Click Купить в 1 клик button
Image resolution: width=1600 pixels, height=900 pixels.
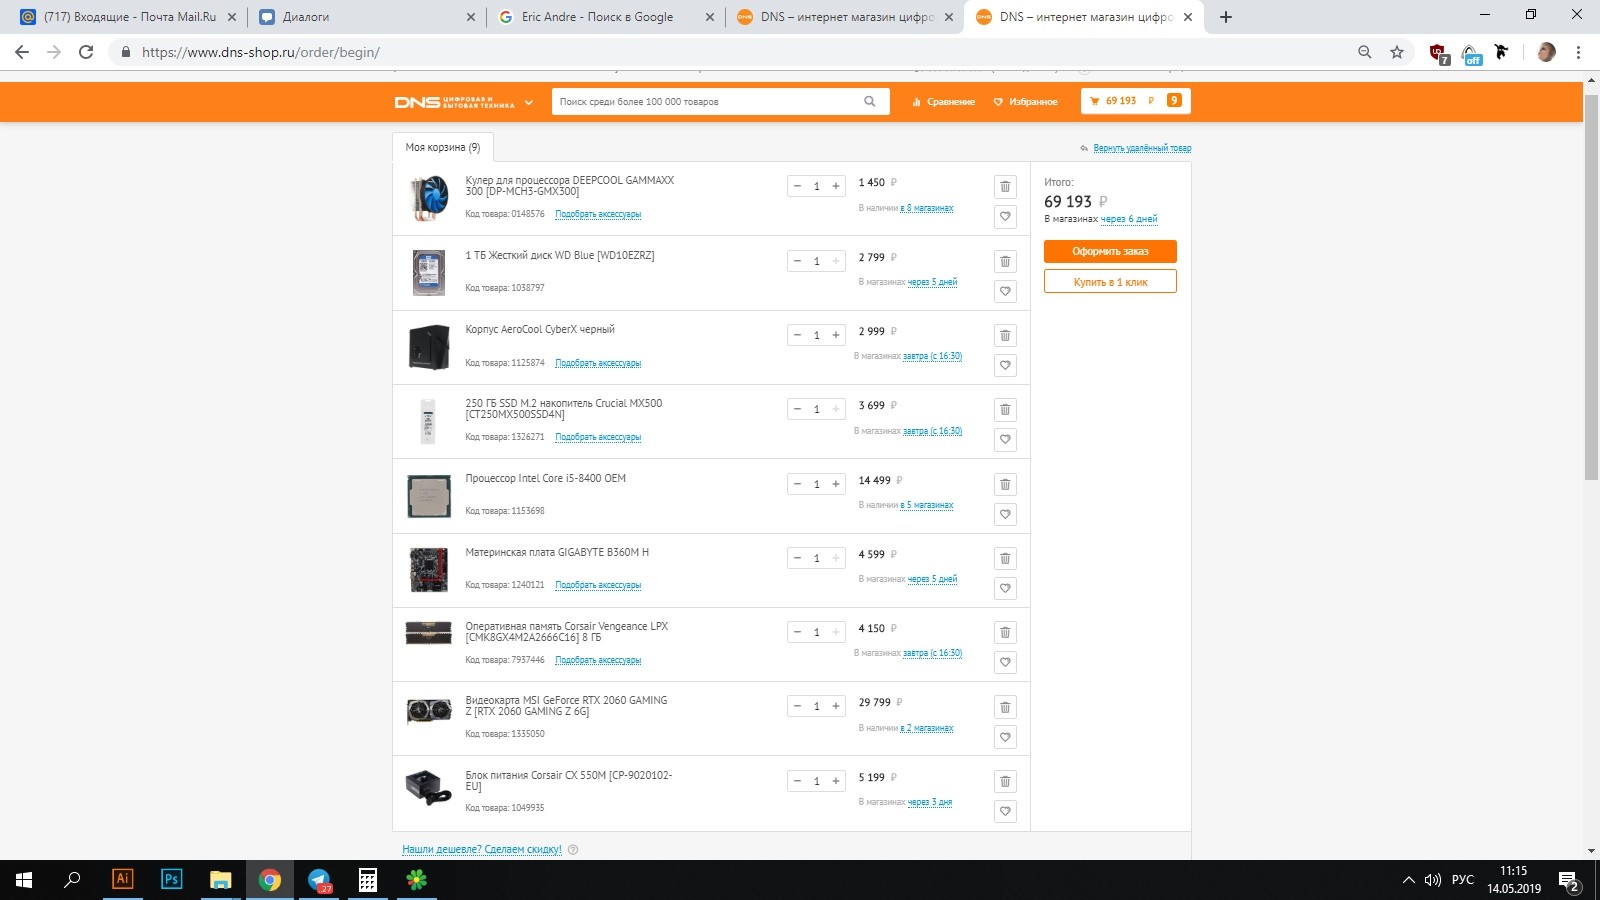point(1110,282)
